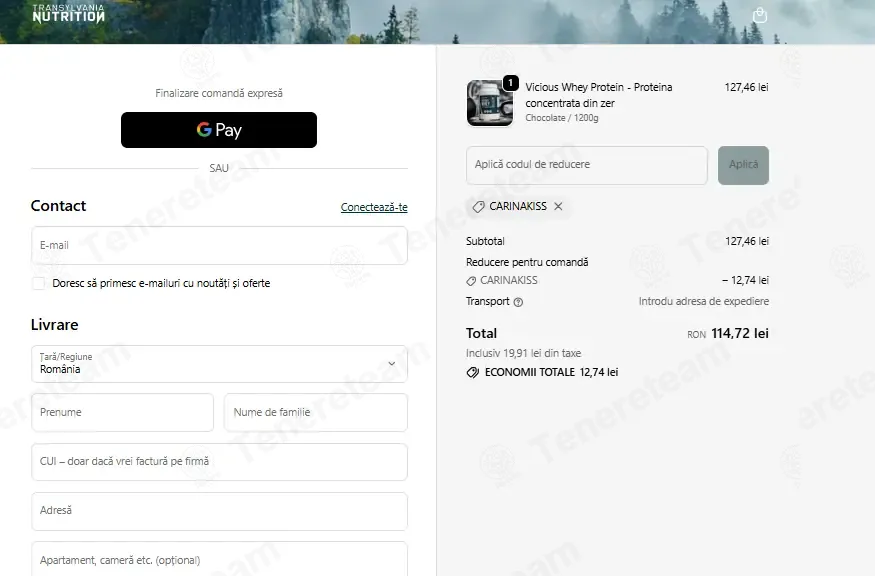
Task: Click the Transport help question icon
Action: (518, 302)
